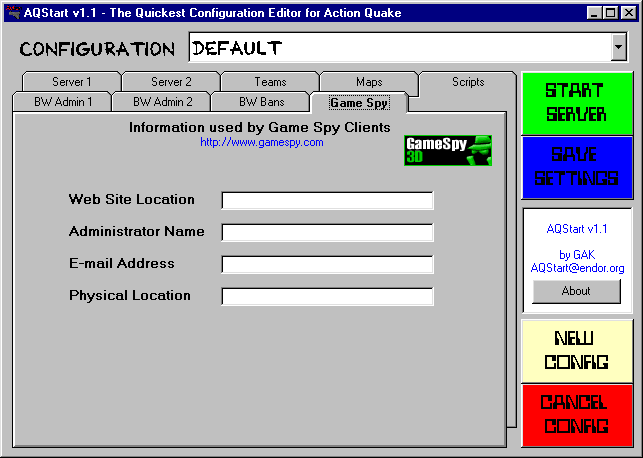Expand the Configuration dropdown arrow
Viewport: 643px width, 458px height.
coord(618,47)
